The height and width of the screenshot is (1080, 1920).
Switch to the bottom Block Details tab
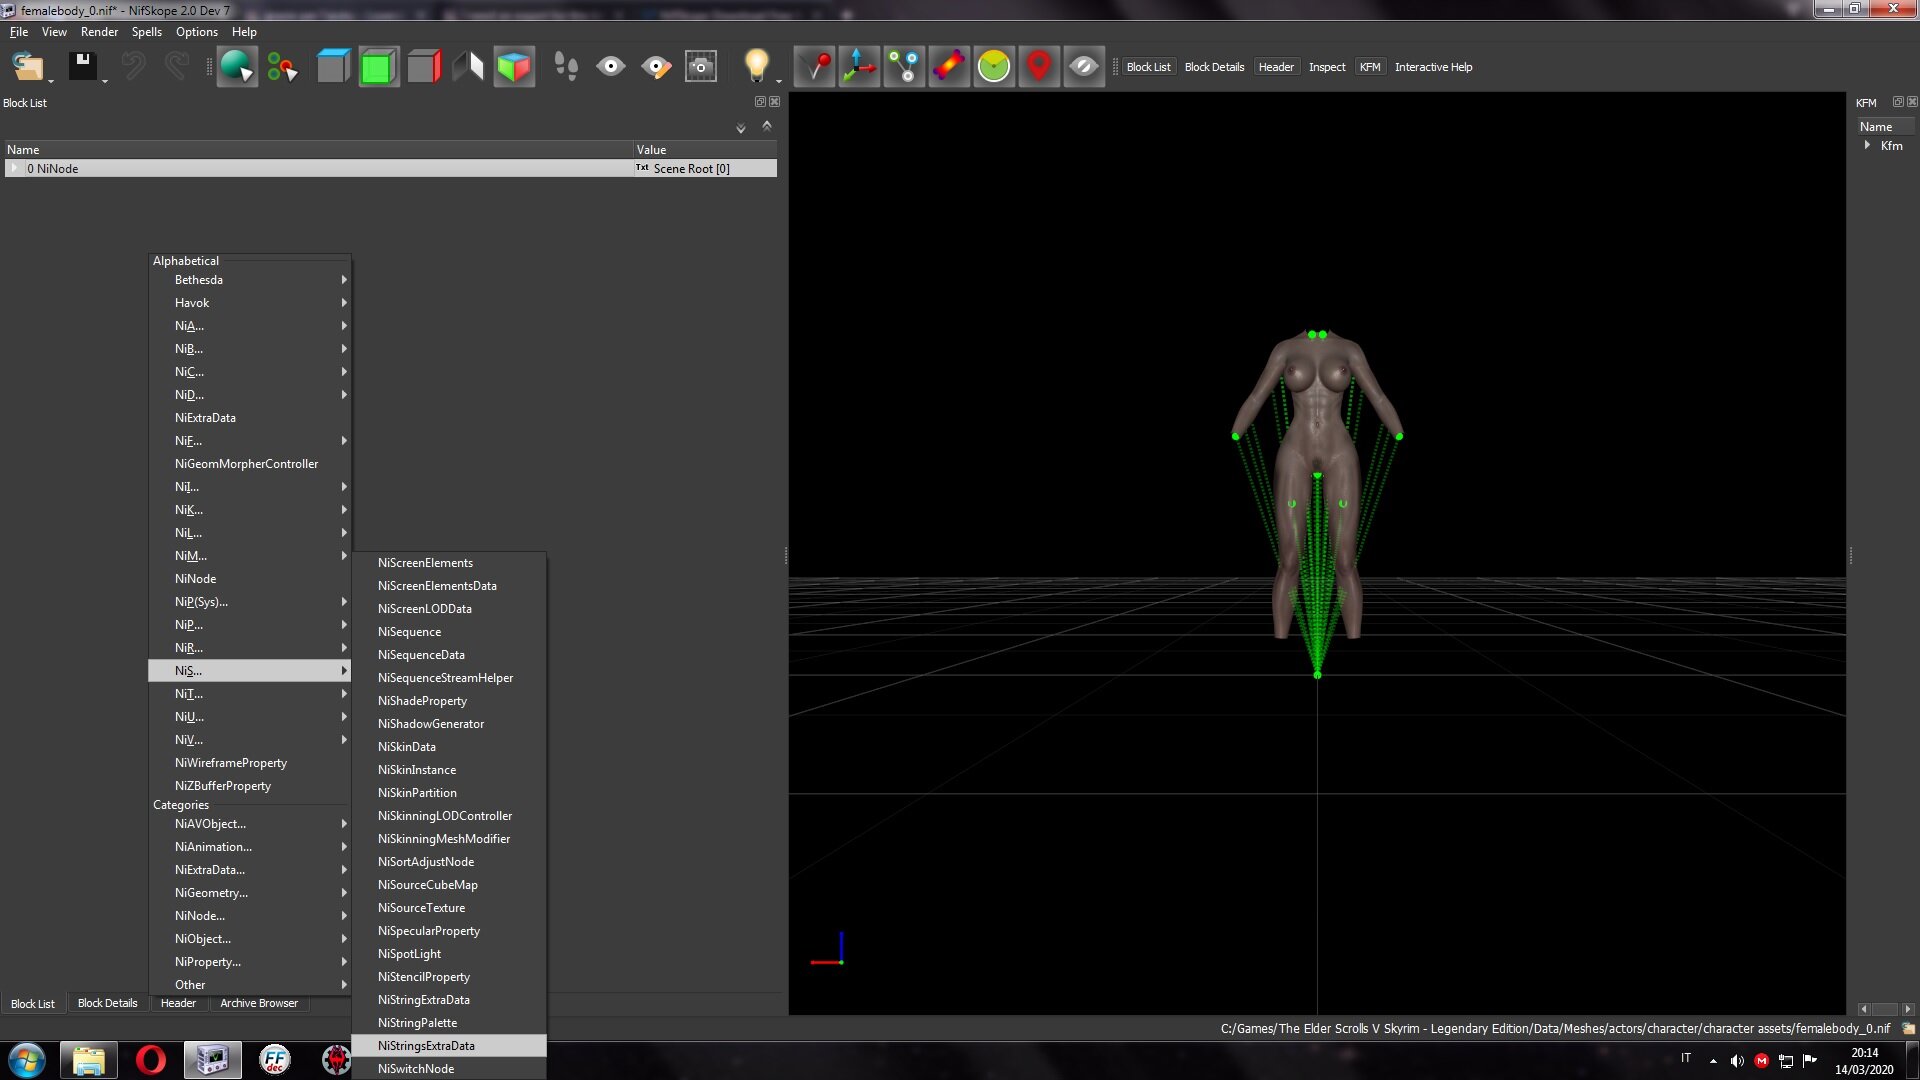click(x=107, y=1003)
